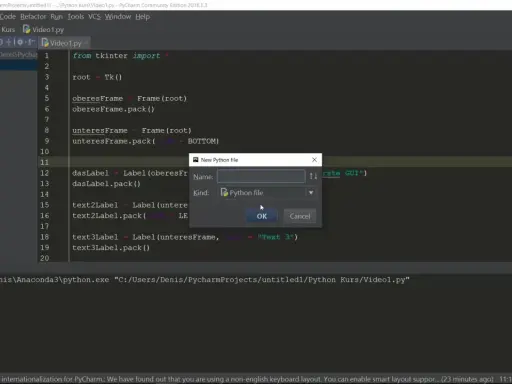Click the Python file icon in Kind box
Image resolution: width=512 pixels, height=384 pixels.
tap(224, 192)
